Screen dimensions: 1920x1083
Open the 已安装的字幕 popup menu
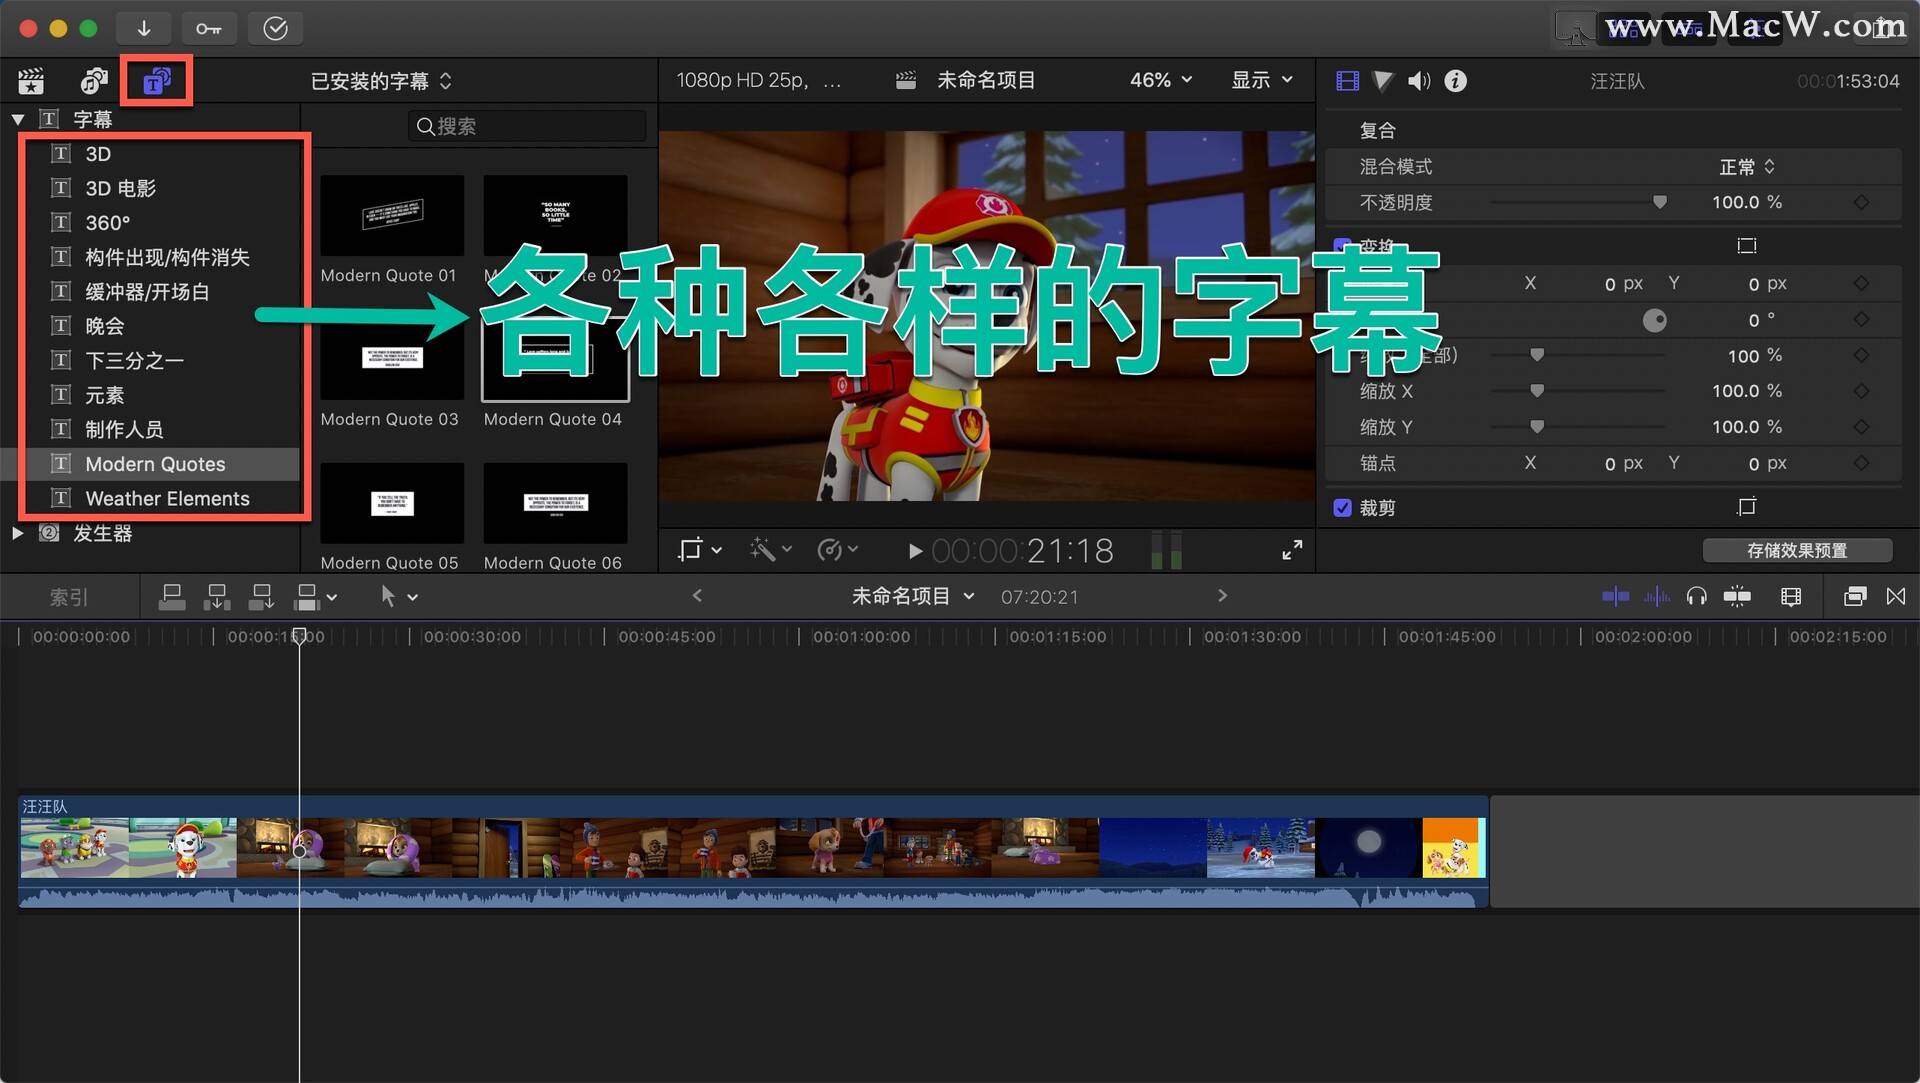[381, 81]
